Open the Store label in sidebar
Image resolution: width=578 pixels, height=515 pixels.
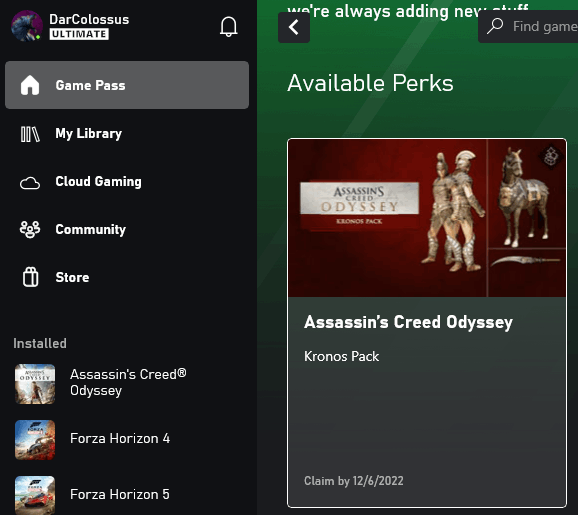click(72, 277)
